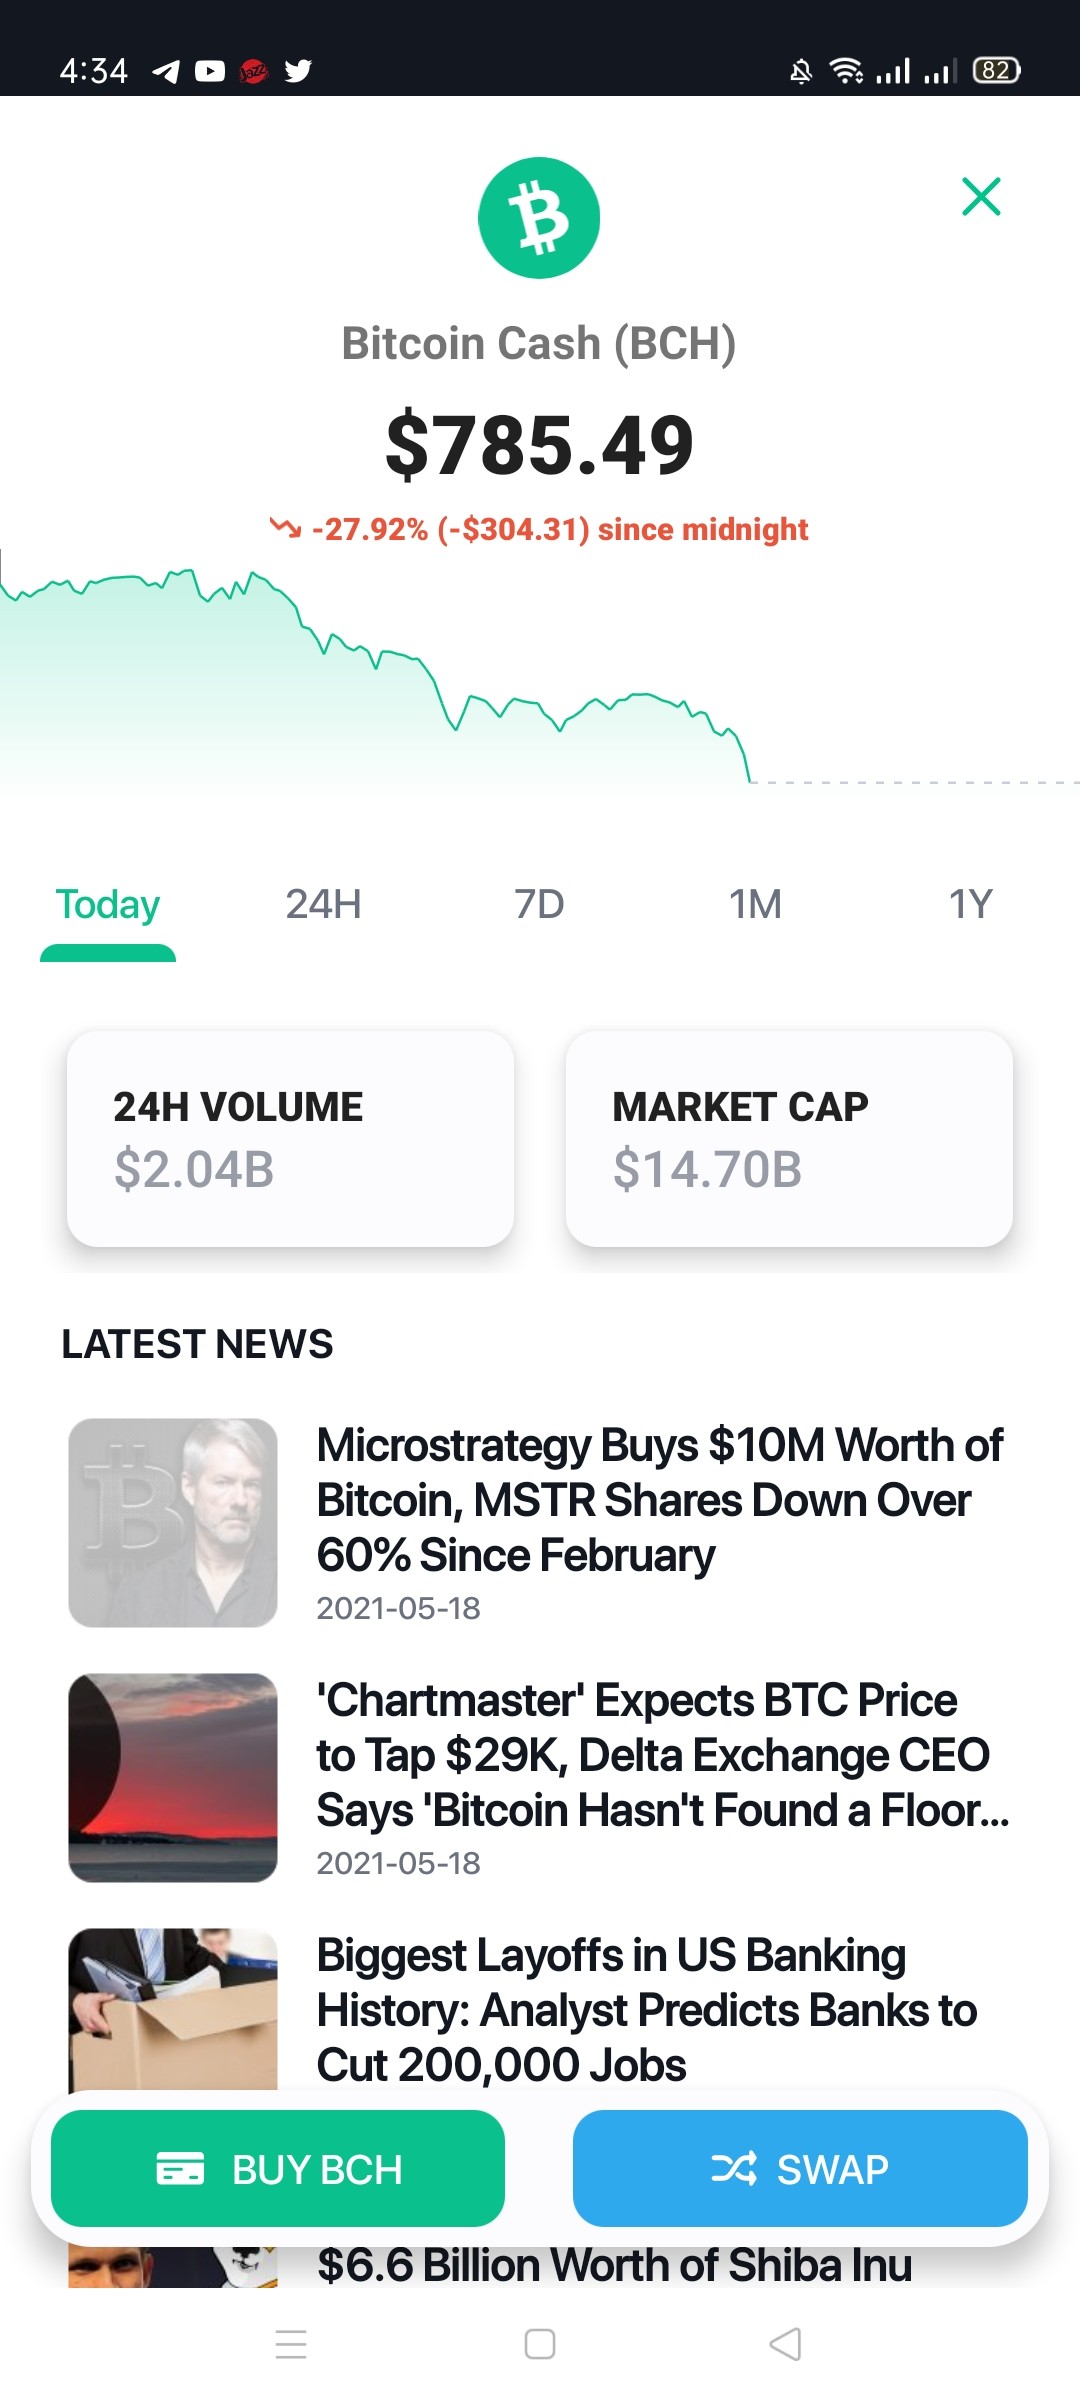Open recent apps via menu lines icon
The image size is (1080, 2400).
[291, 2343]
